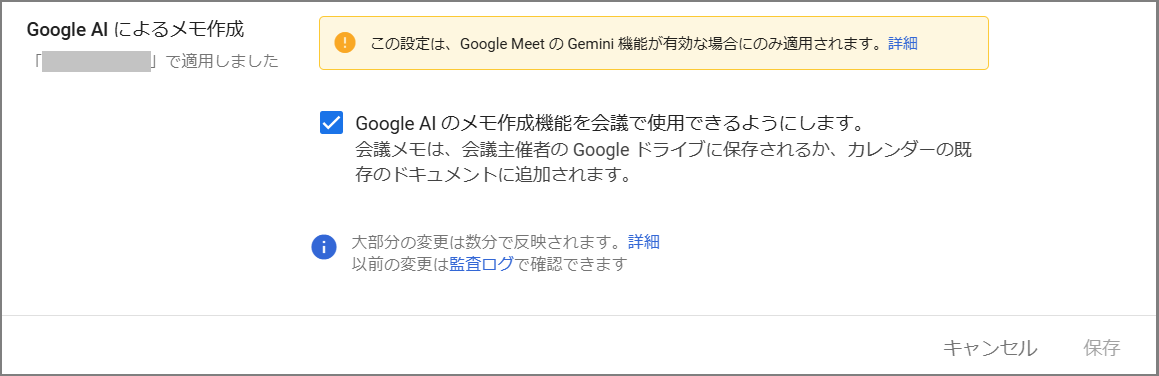This screenshot has height=376, width=1159.
Task: Click the label text Google AI のメモ作成機能を会議で使用できるようにします
Action: pos(610,122)
